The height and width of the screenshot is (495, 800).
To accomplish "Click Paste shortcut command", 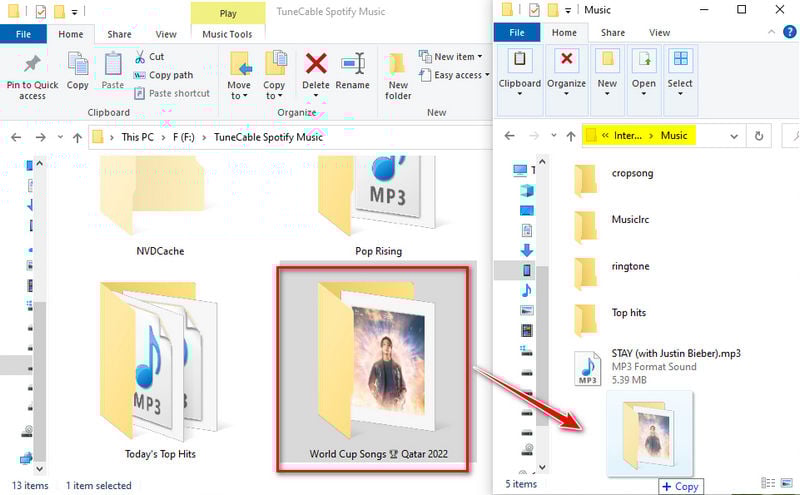I will (172, 93).
